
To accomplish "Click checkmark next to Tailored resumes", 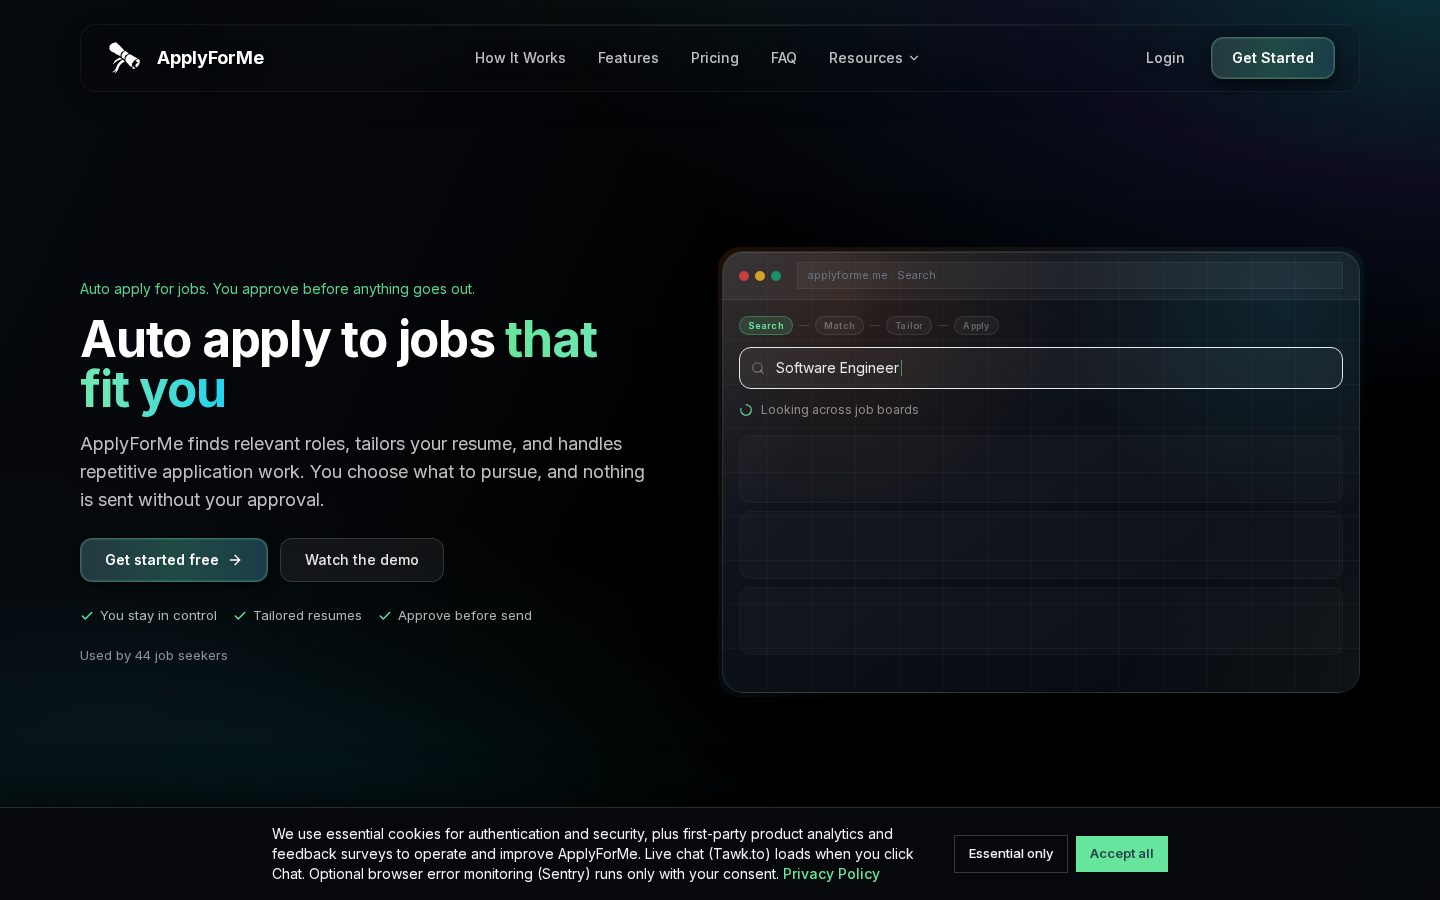I will tap(240, 616).
